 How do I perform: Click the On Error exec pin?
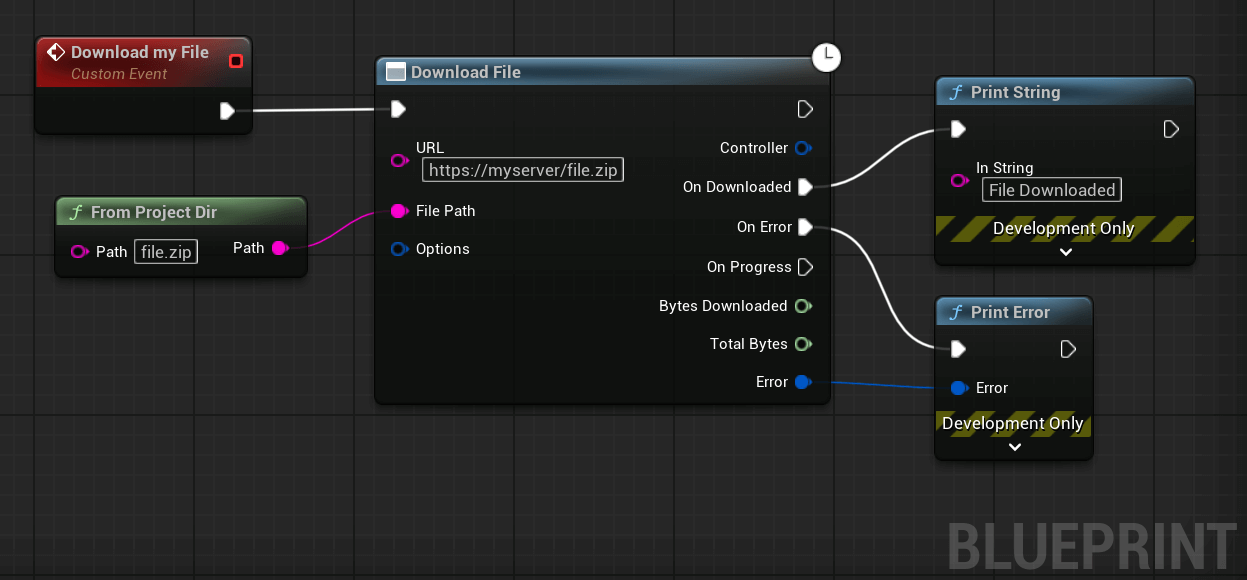click(805, 227)
